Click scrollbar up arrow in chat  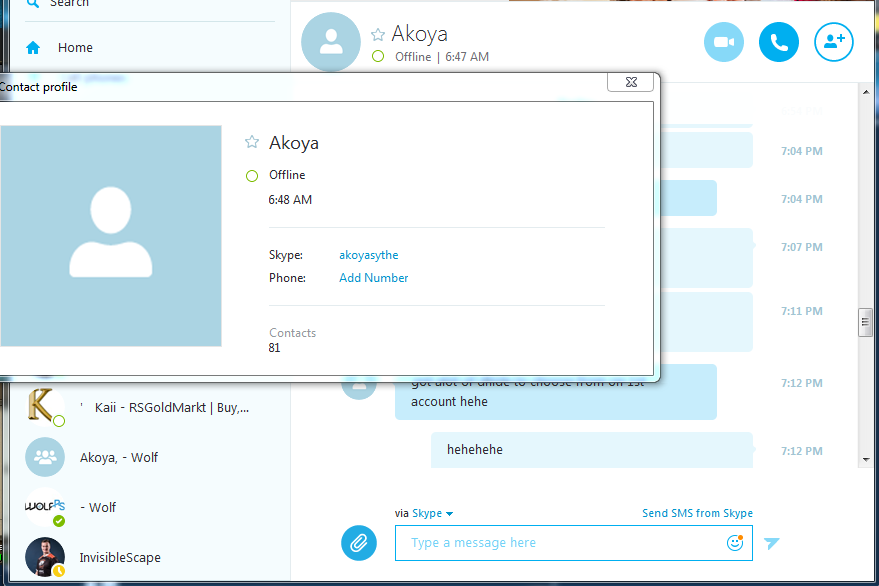pos(866,91)
